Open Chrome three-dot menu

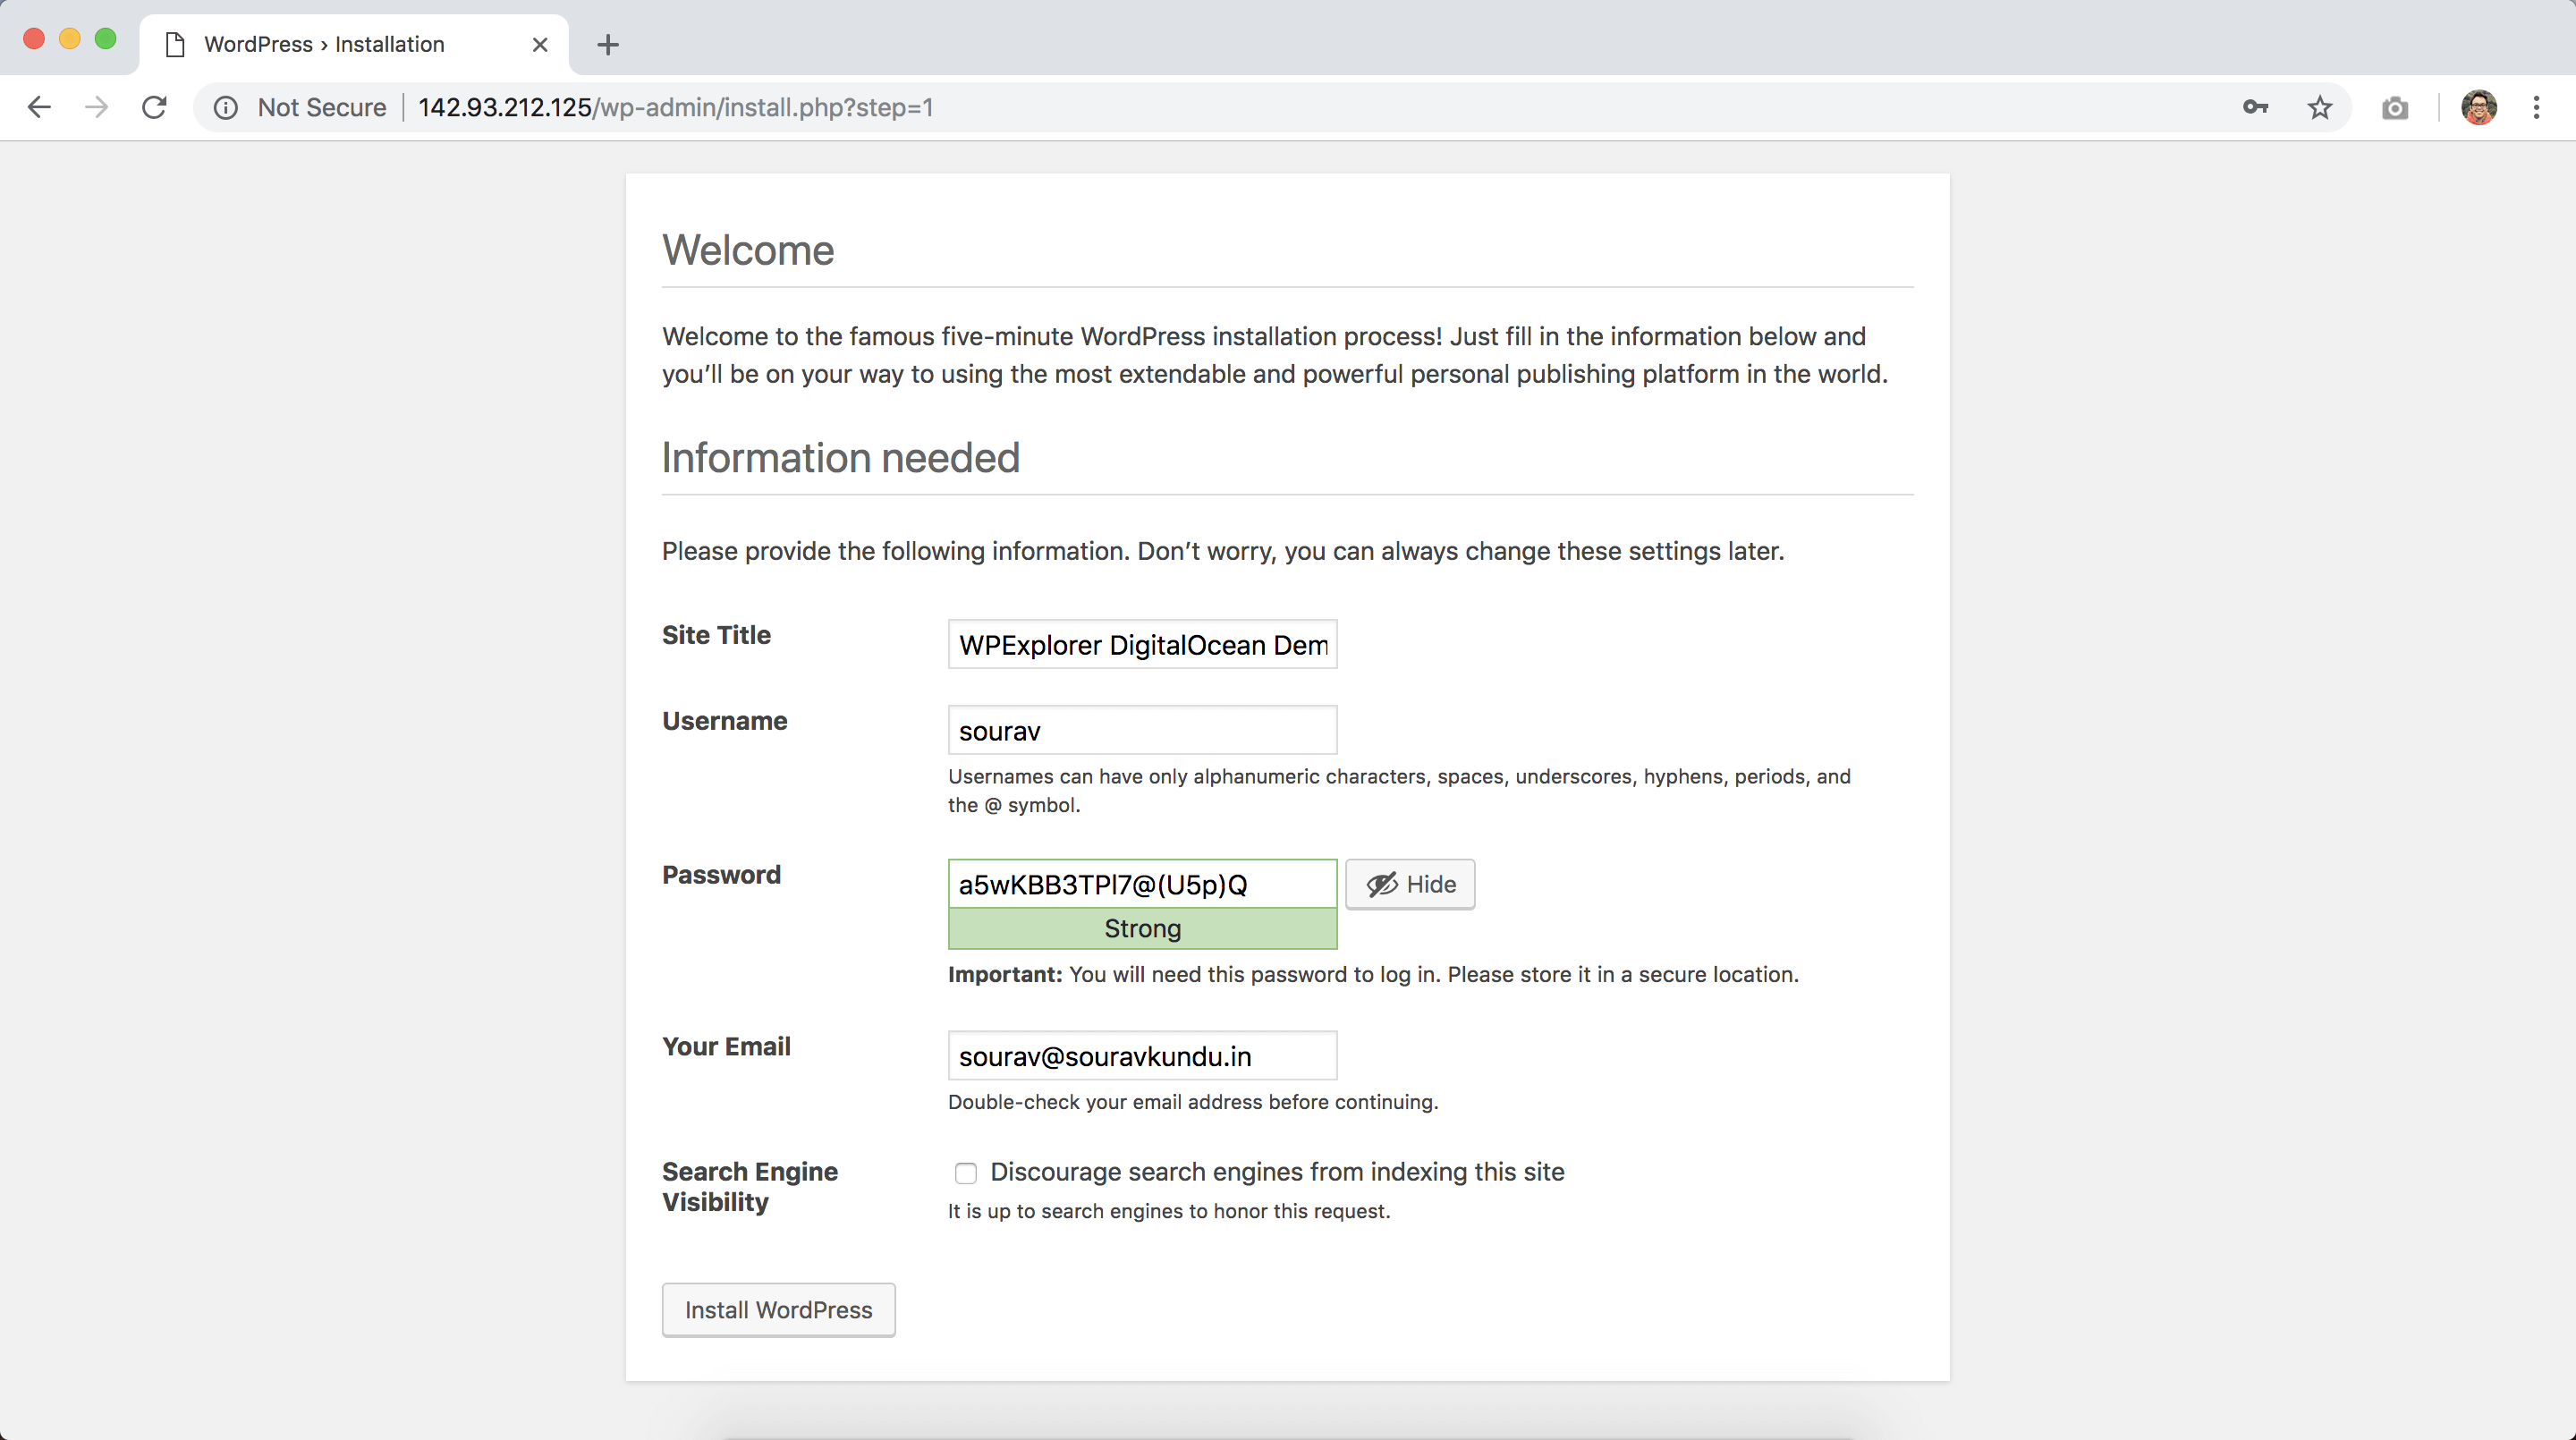click(2537, 107)
